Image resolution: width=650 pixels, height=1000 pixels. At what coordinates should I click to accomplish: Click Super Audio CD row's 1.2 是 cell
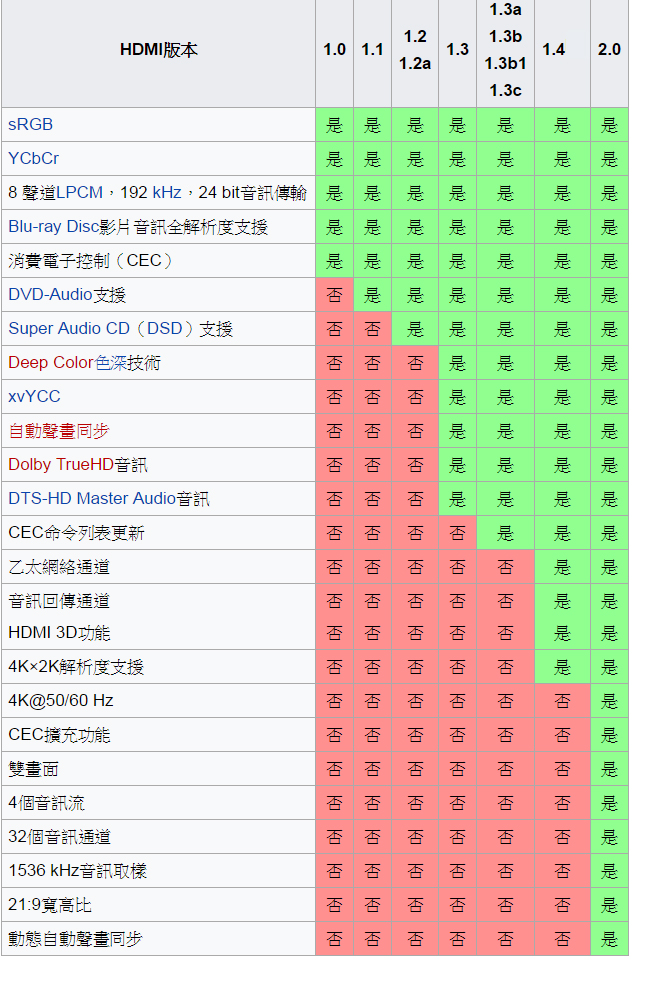415,328
